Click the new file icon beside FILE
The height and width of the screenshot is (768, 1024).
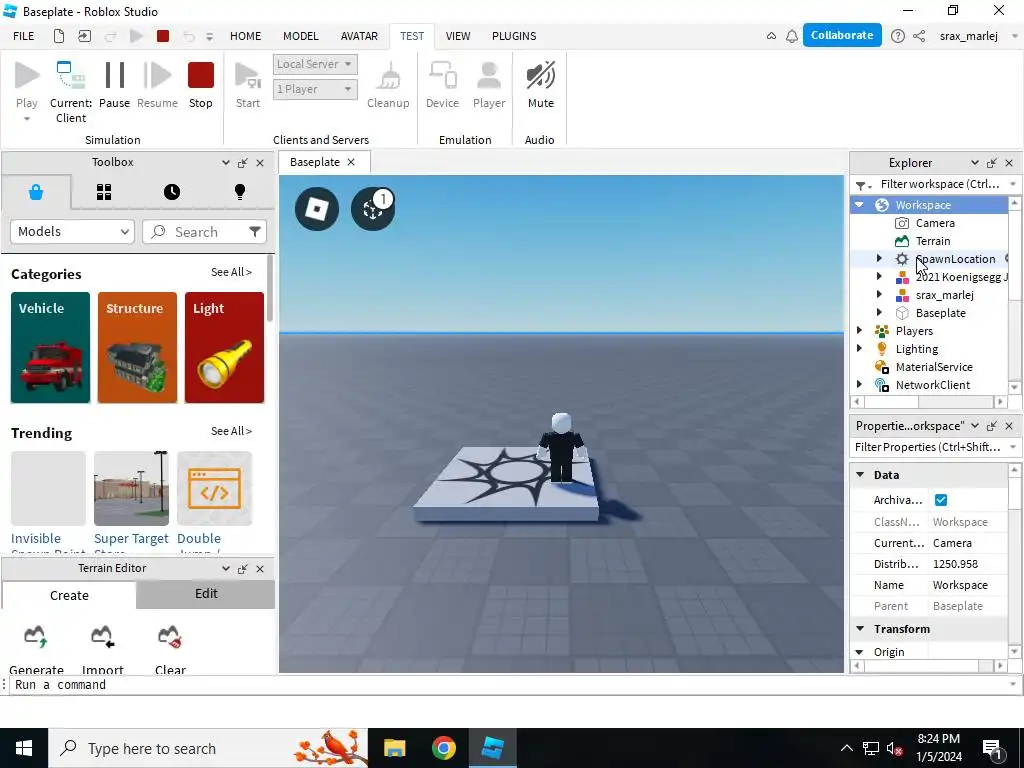59,36
